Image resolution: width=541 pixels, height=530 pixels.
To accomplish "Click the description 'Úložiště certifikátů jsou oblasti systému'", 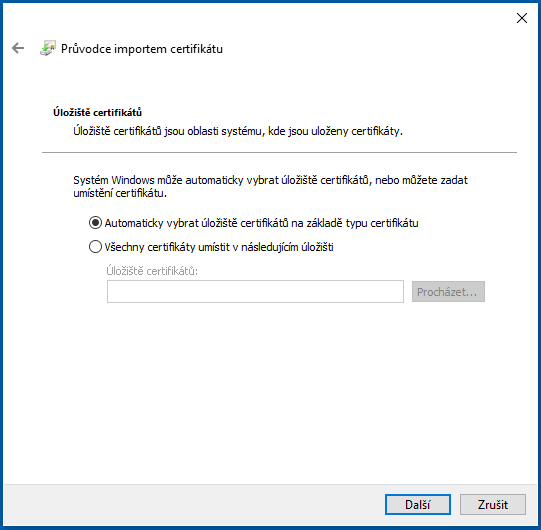I will tap(238, 131).
